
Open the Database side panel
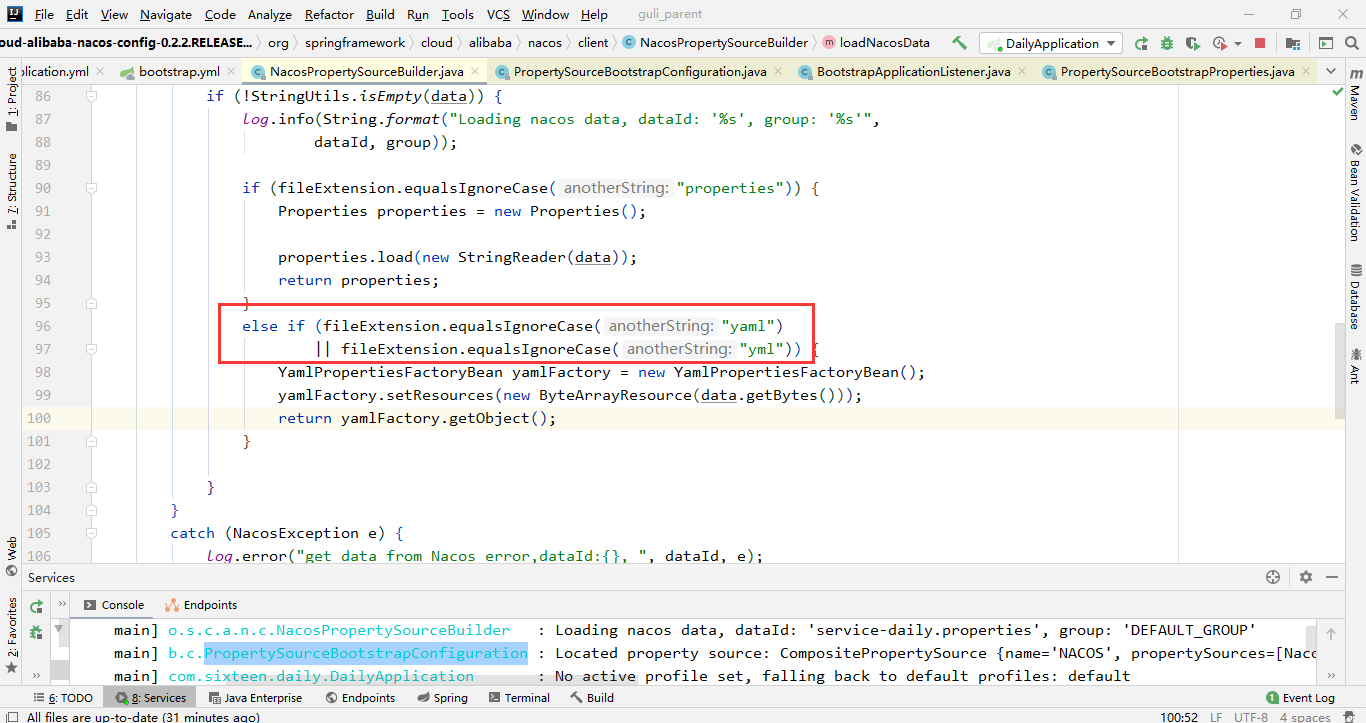(x=1355, y=296)
